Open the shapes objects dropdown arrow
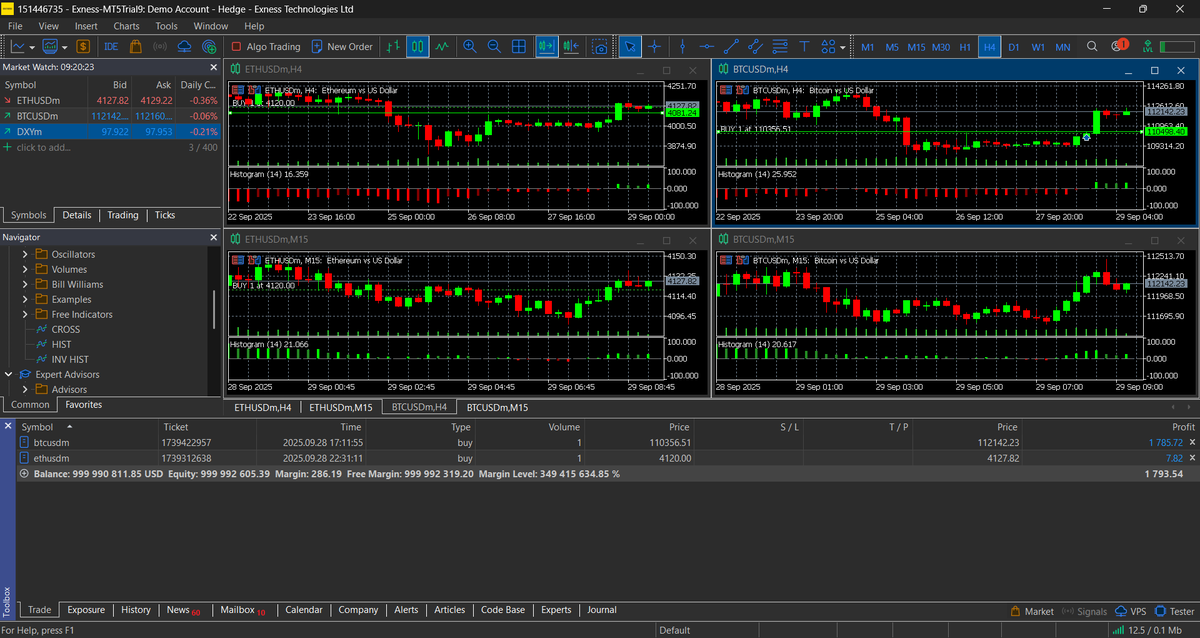 [843, 47]
